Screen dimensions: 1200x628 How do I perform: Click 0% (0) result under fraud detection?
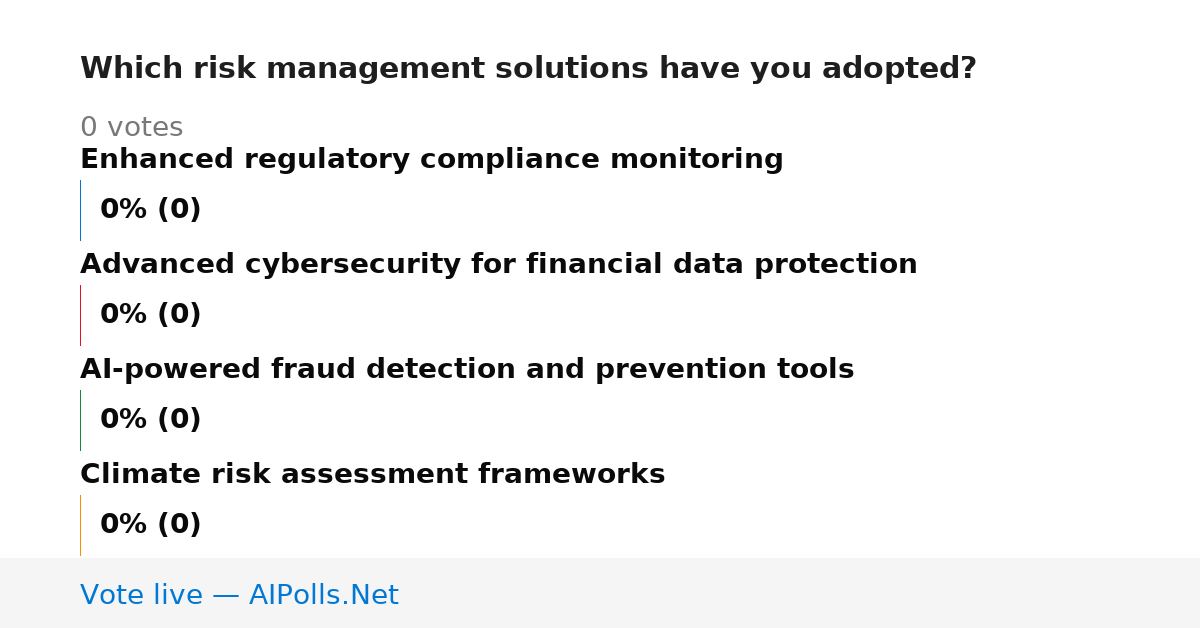[151, 420]
